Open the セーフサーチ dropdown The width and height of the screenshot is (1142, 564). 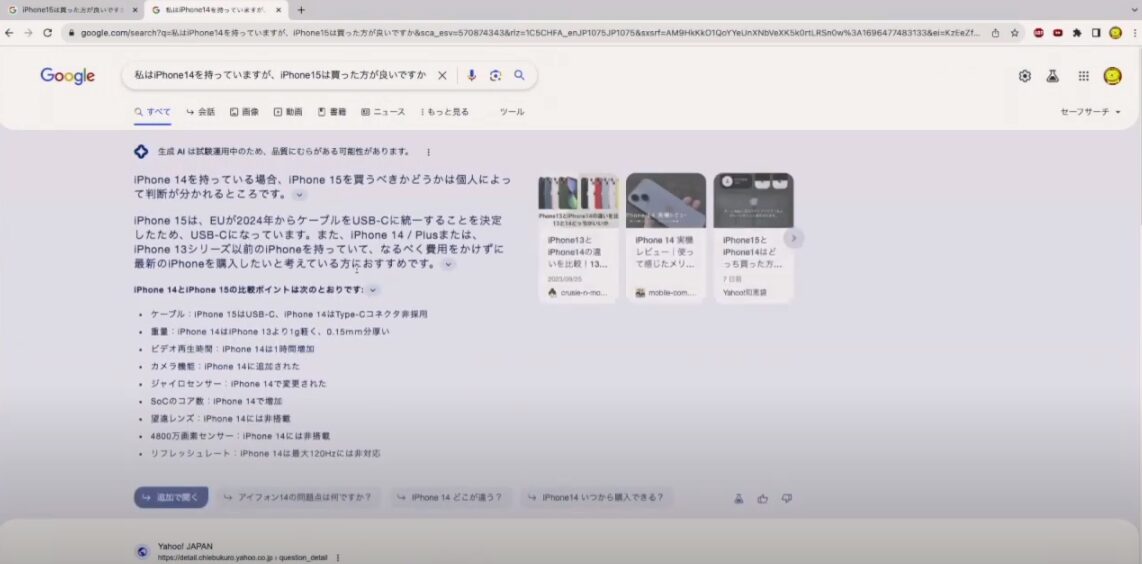(x=1090, y=112)
